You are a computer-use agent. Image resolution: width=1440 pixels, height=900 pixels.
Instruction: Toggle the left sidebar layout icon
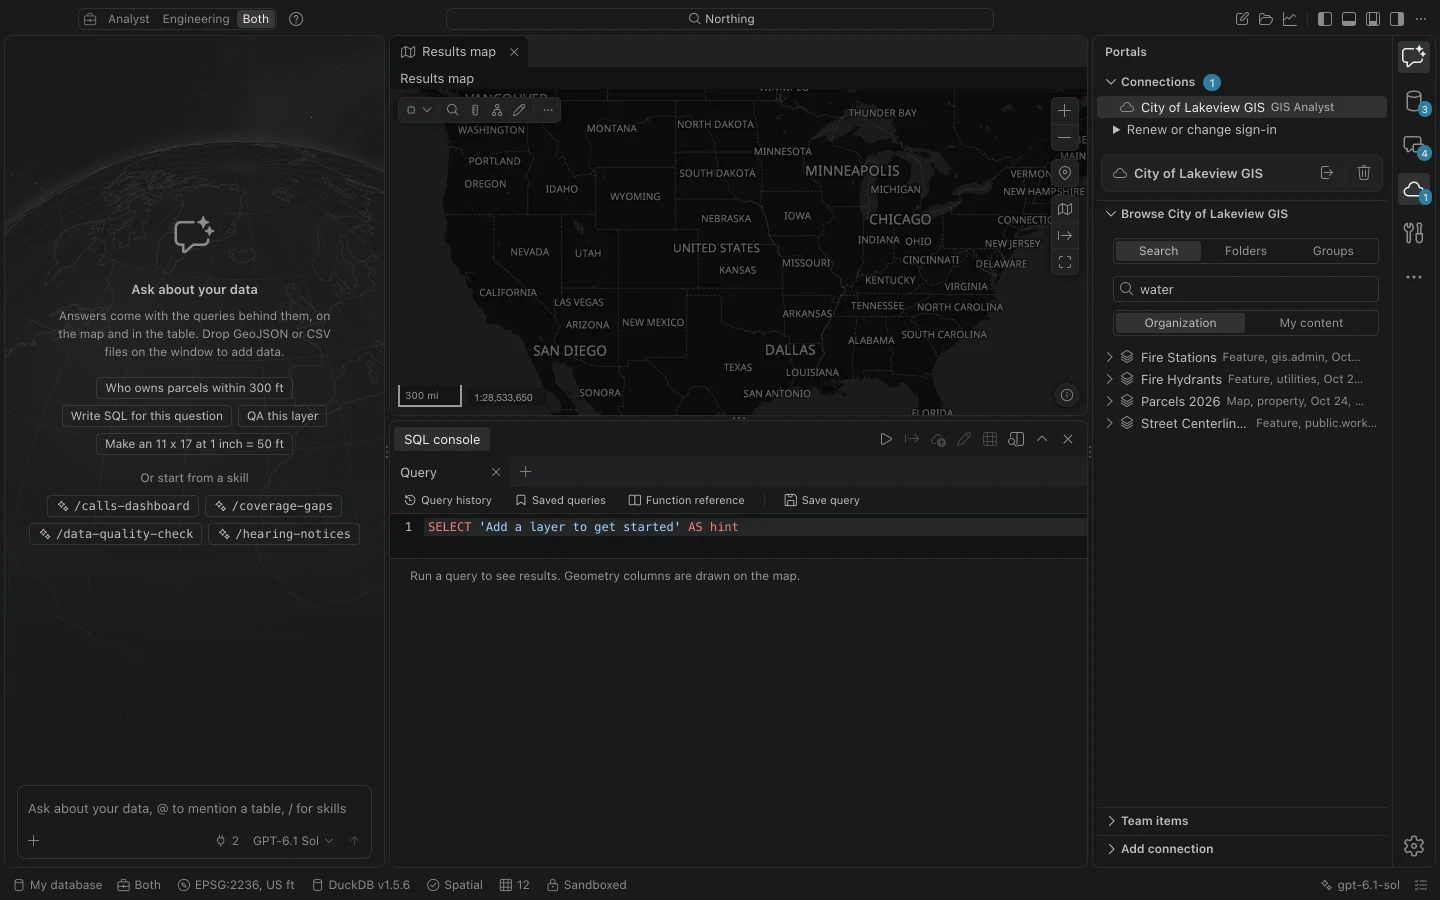click(1325, 19)
